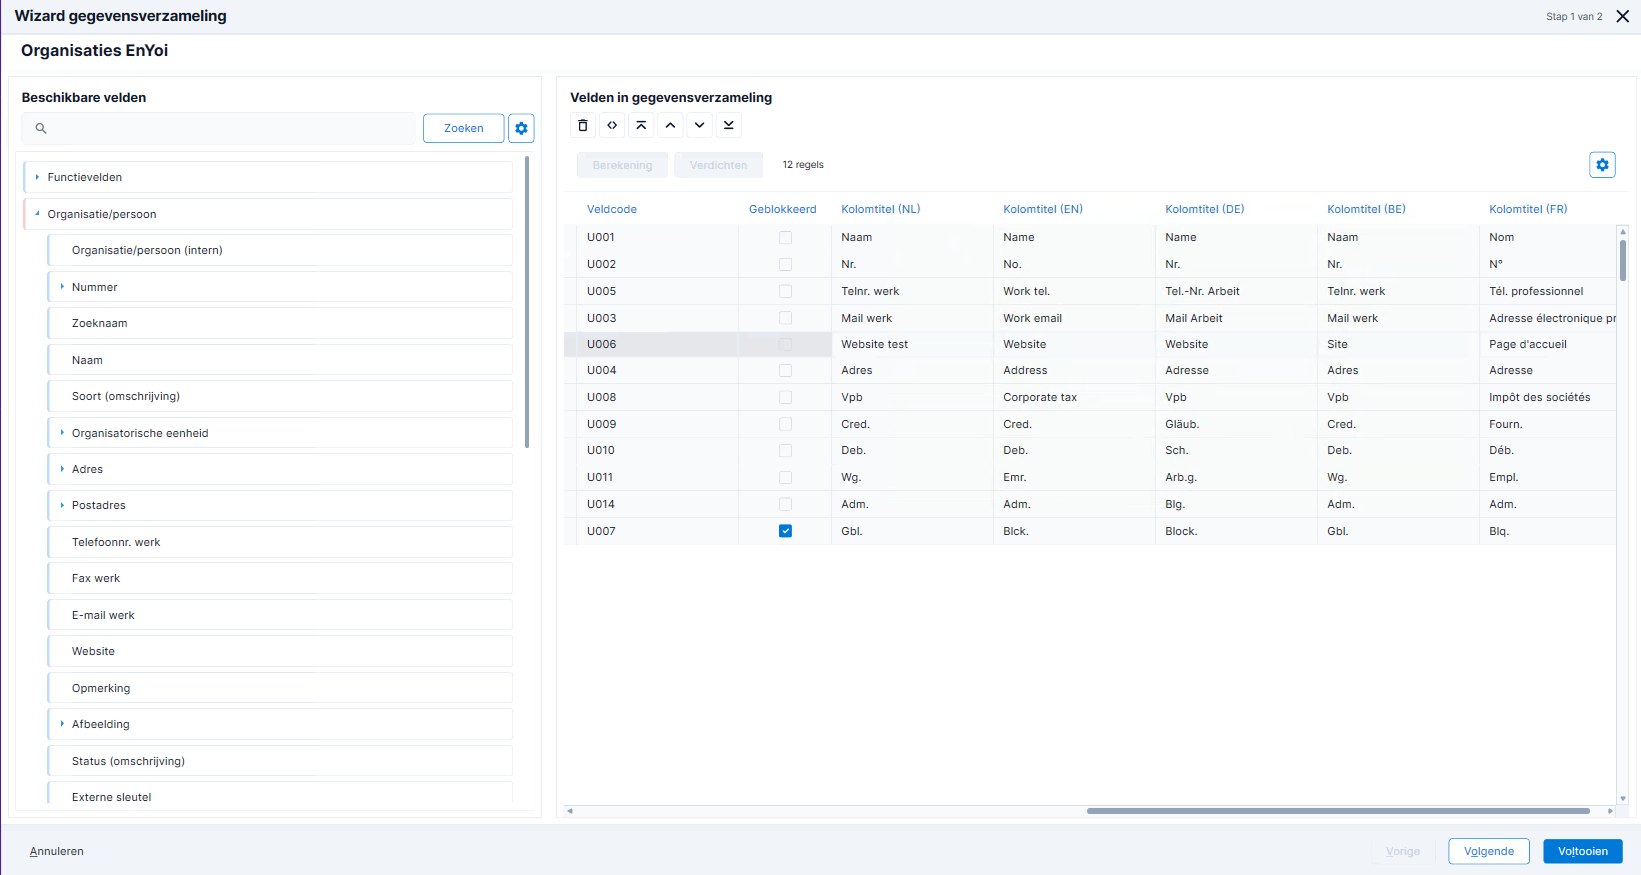Move selected field to bottom icon
1641x875 pixels.
729,125
